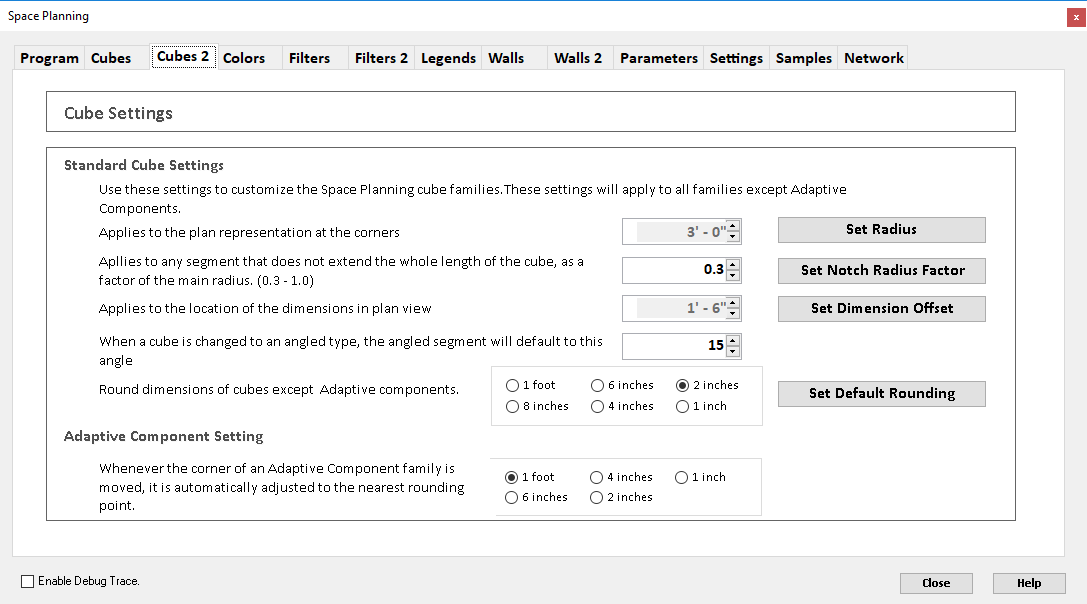Viewport: 1087px width, 604px height.
Task: Increase the notch radius factor spinner
Action: point(733,265)
